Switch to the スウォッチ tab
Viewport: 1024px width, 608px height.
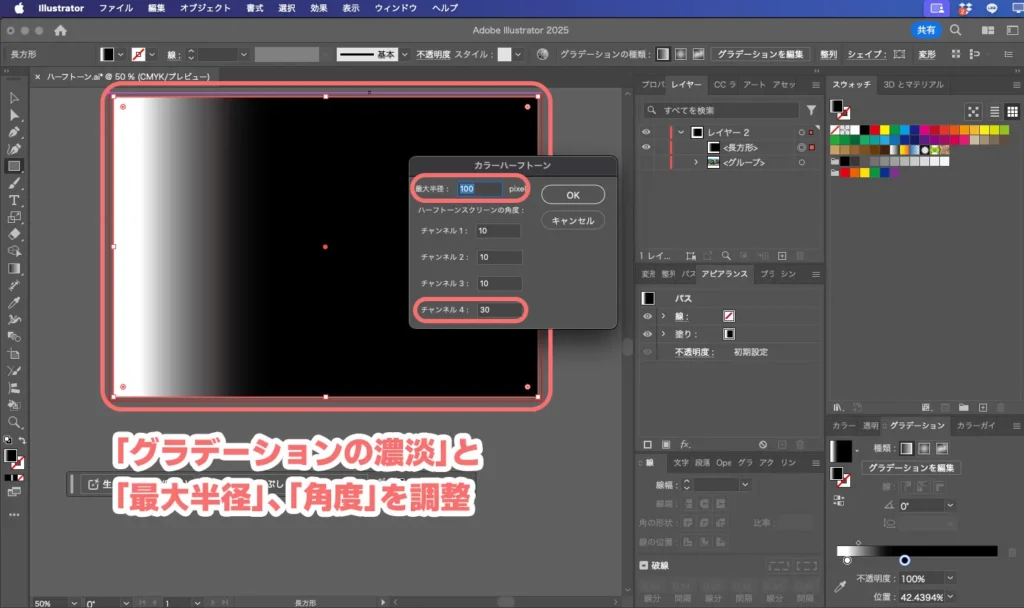coord(853,84)
